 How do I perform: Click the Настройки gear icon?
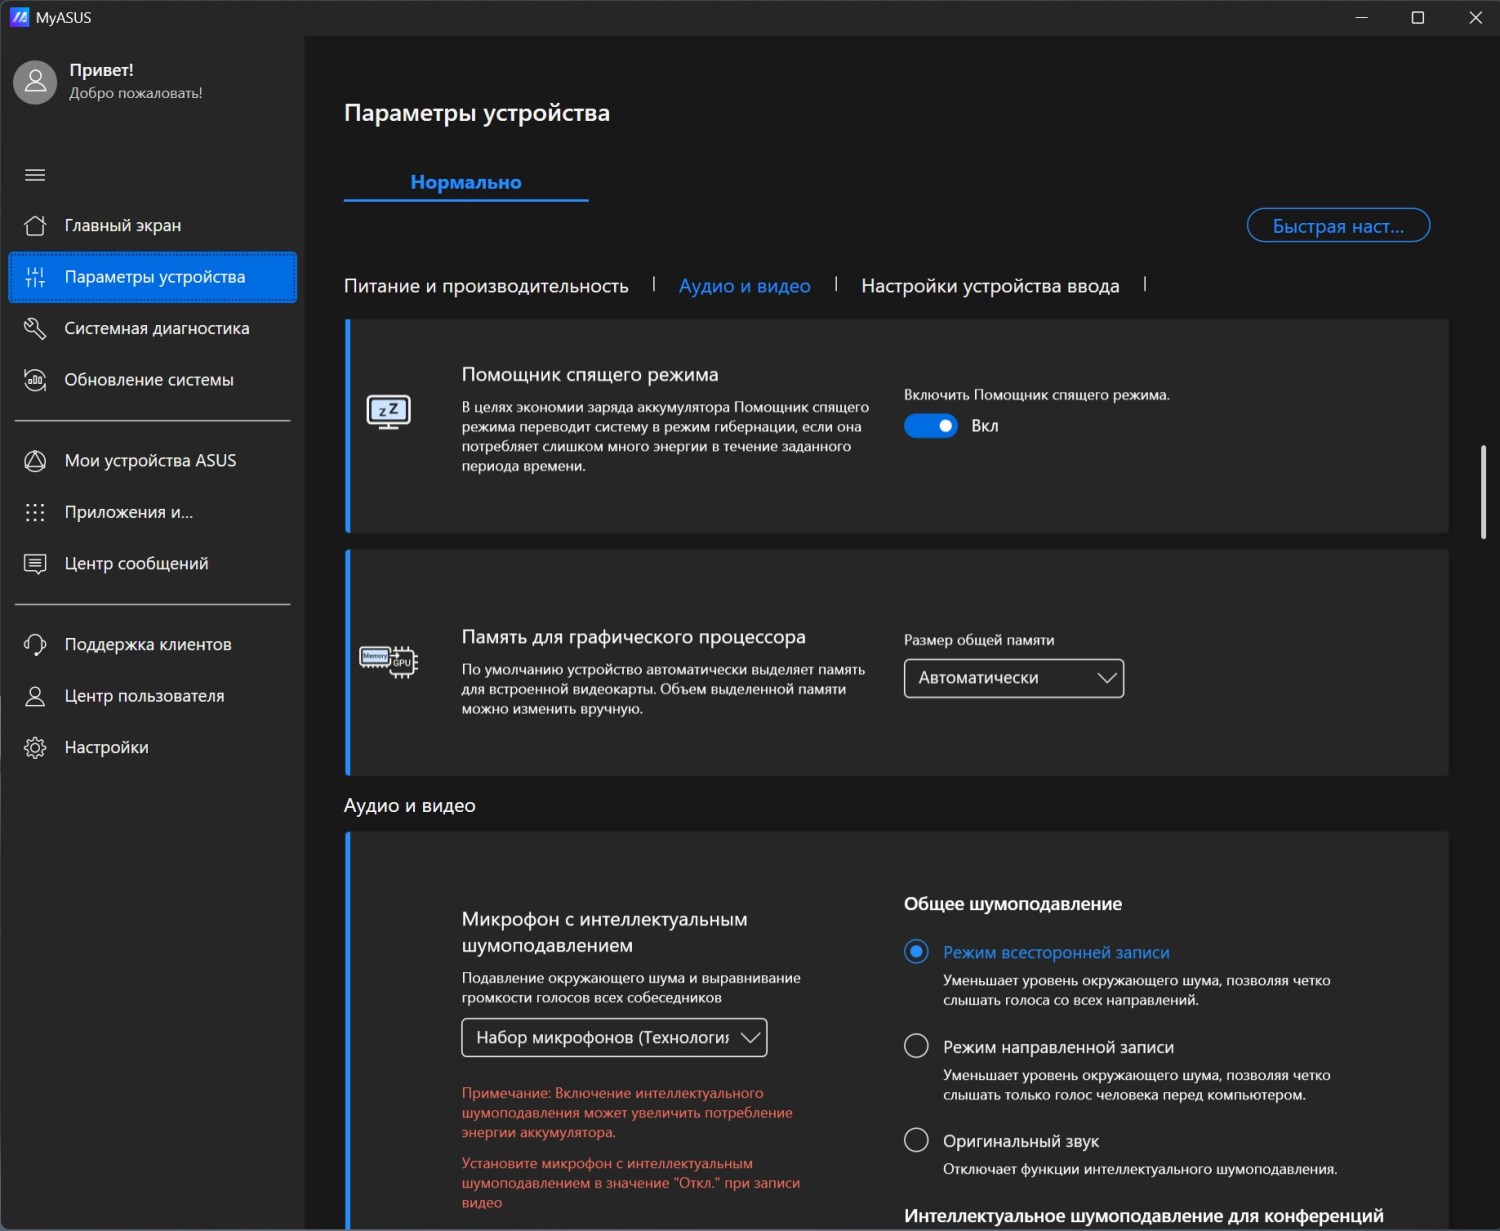tap(35, 748)
